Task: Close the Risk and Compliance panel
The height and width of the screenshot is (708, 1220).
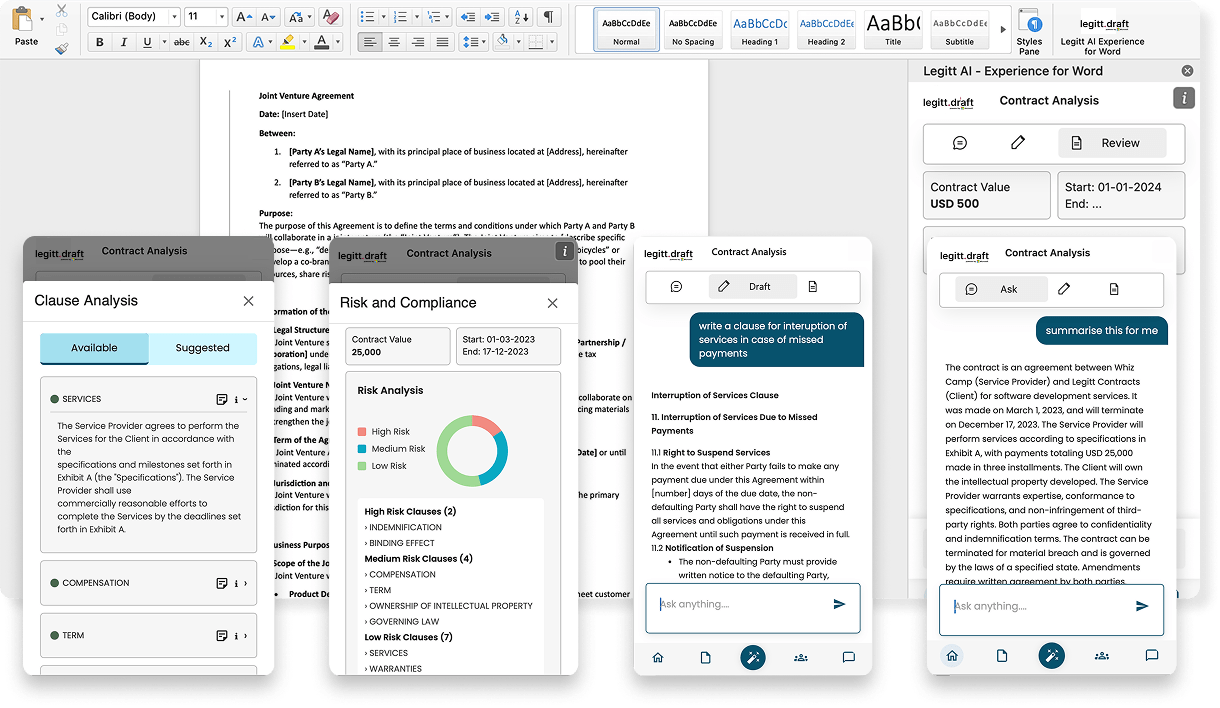Action: click(x=552, y=303)
